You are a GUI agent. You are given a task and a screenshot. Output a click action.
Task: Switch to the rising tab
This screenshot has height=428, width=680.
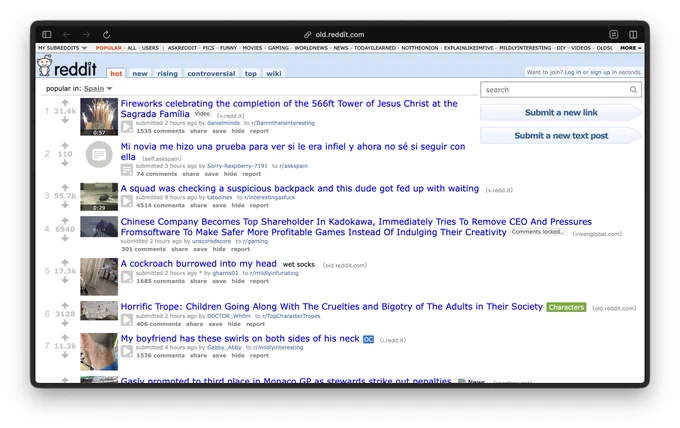coord(167,73)
